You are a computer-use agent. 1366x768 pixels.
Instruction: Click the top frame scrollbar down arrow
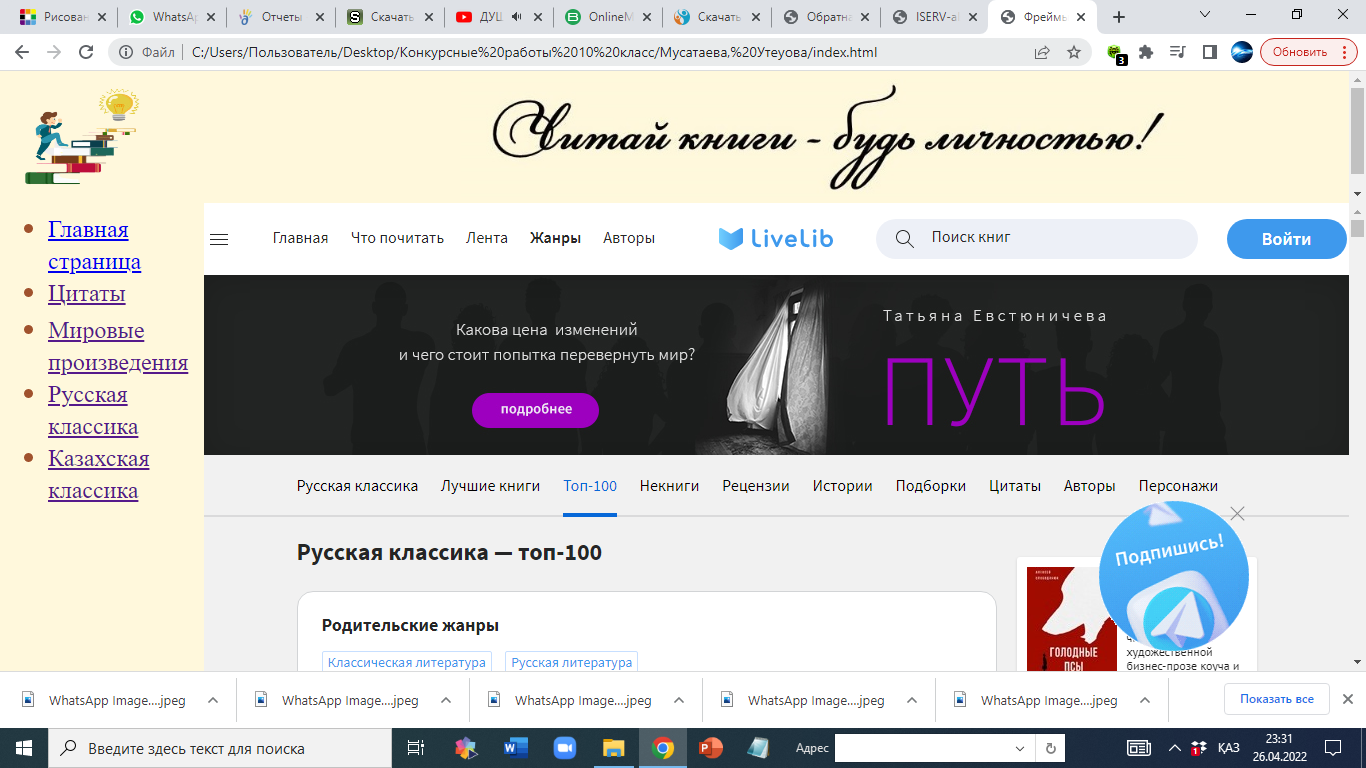1357,193
